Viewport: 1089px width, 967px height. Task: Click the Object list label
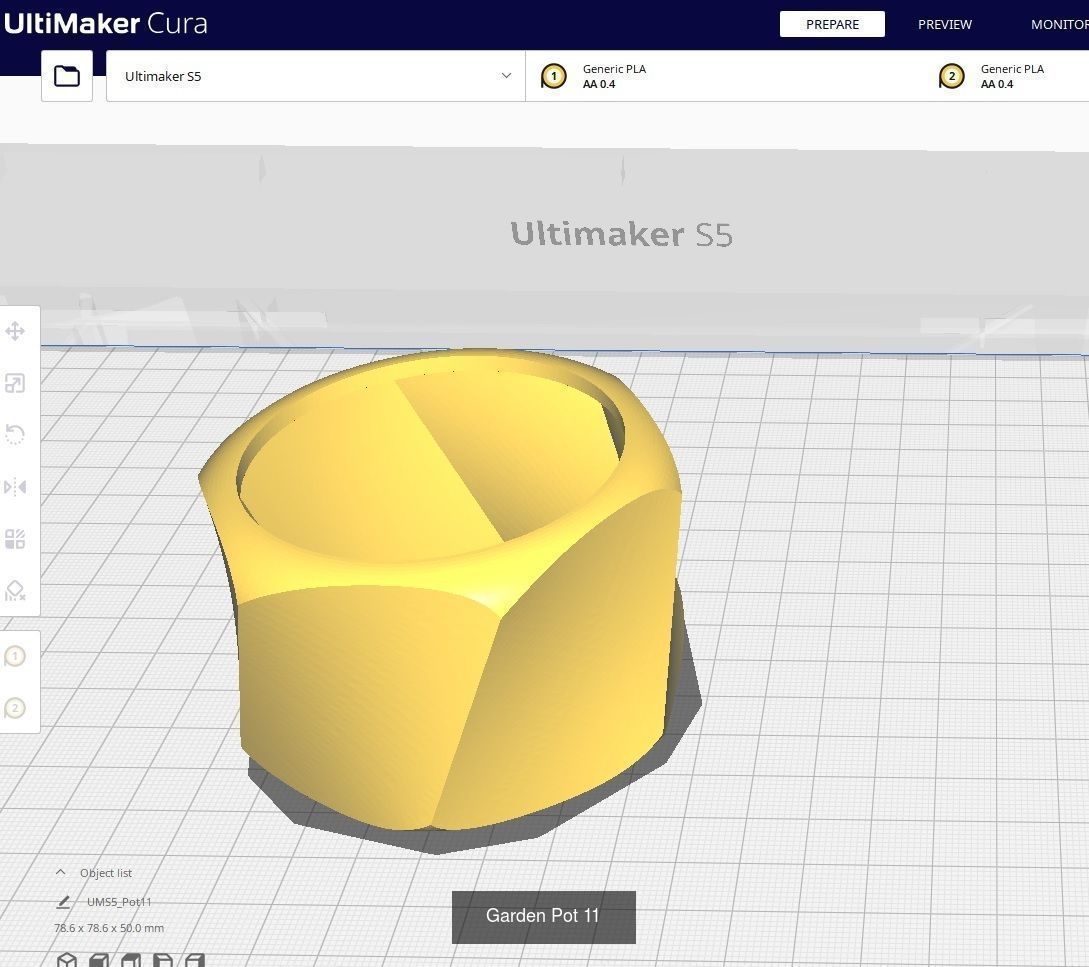point(106,873)
